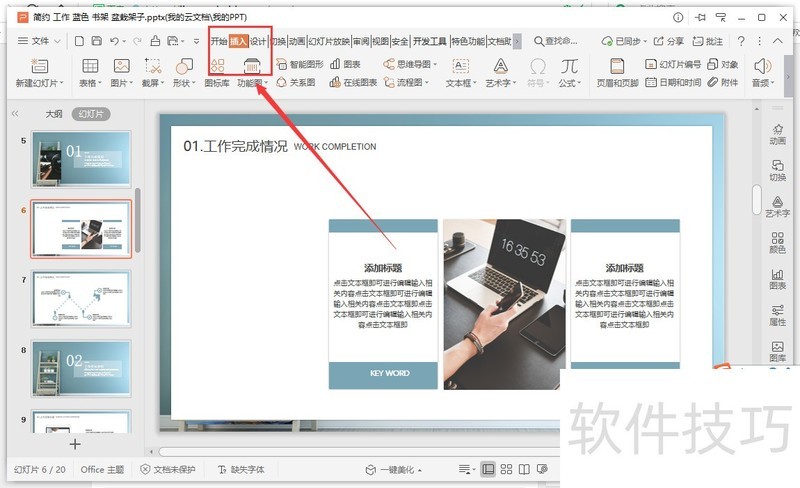Click the 查找命令 search commands box
This screenshot has width=800, height=488.
[x=556, y=41]
